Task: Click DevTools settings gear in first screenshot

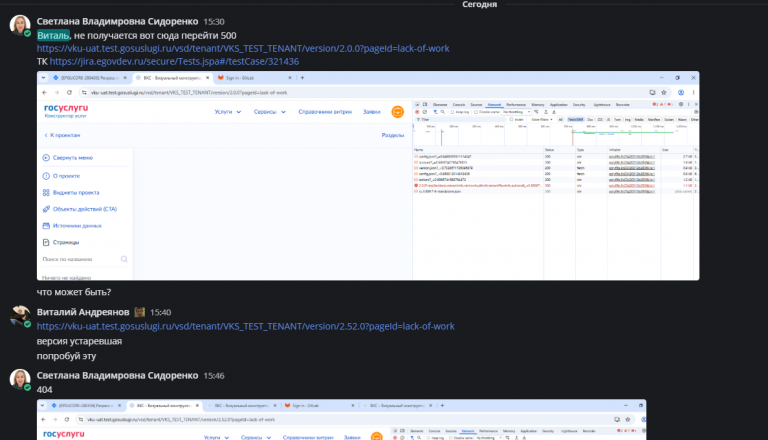Action: (x=681, y=104)
